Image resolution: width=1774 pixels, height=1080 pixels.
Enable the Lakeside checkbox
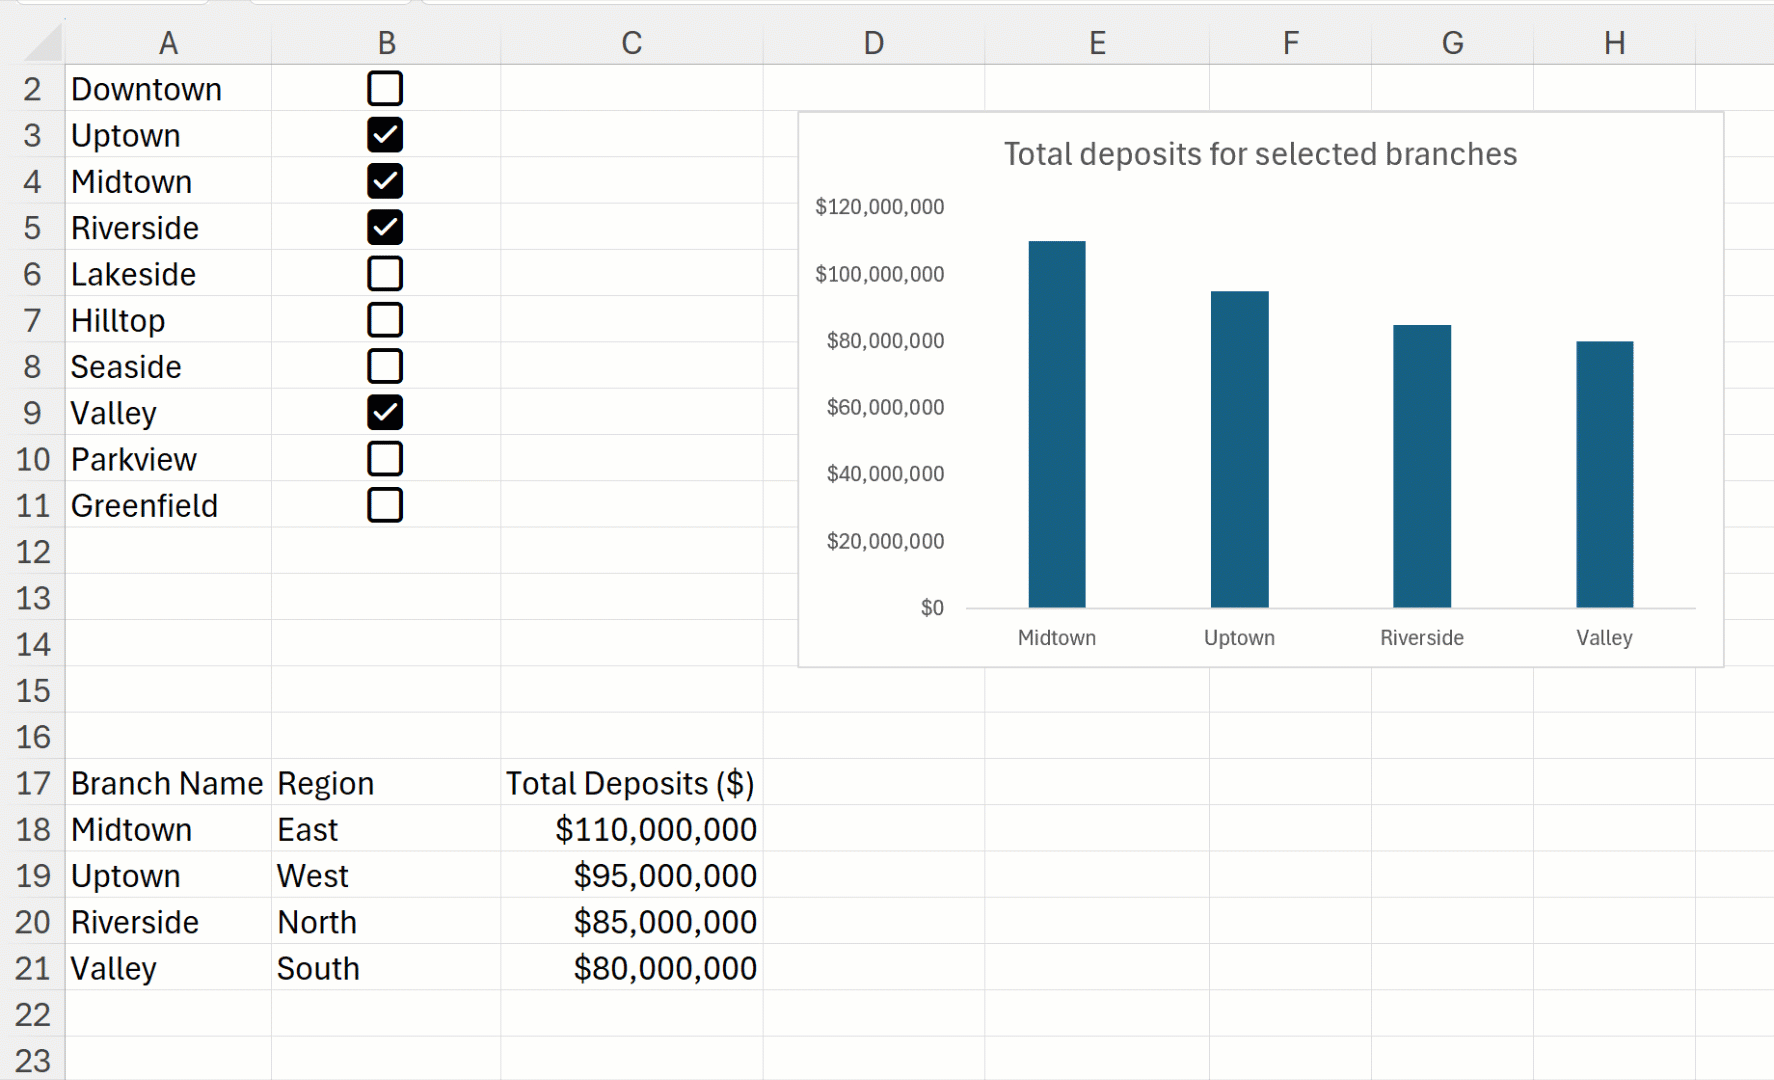coord(385,274)
